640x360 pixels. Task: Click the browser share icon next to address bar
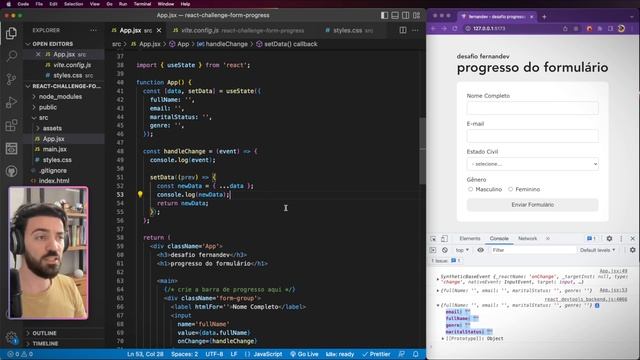565,29
